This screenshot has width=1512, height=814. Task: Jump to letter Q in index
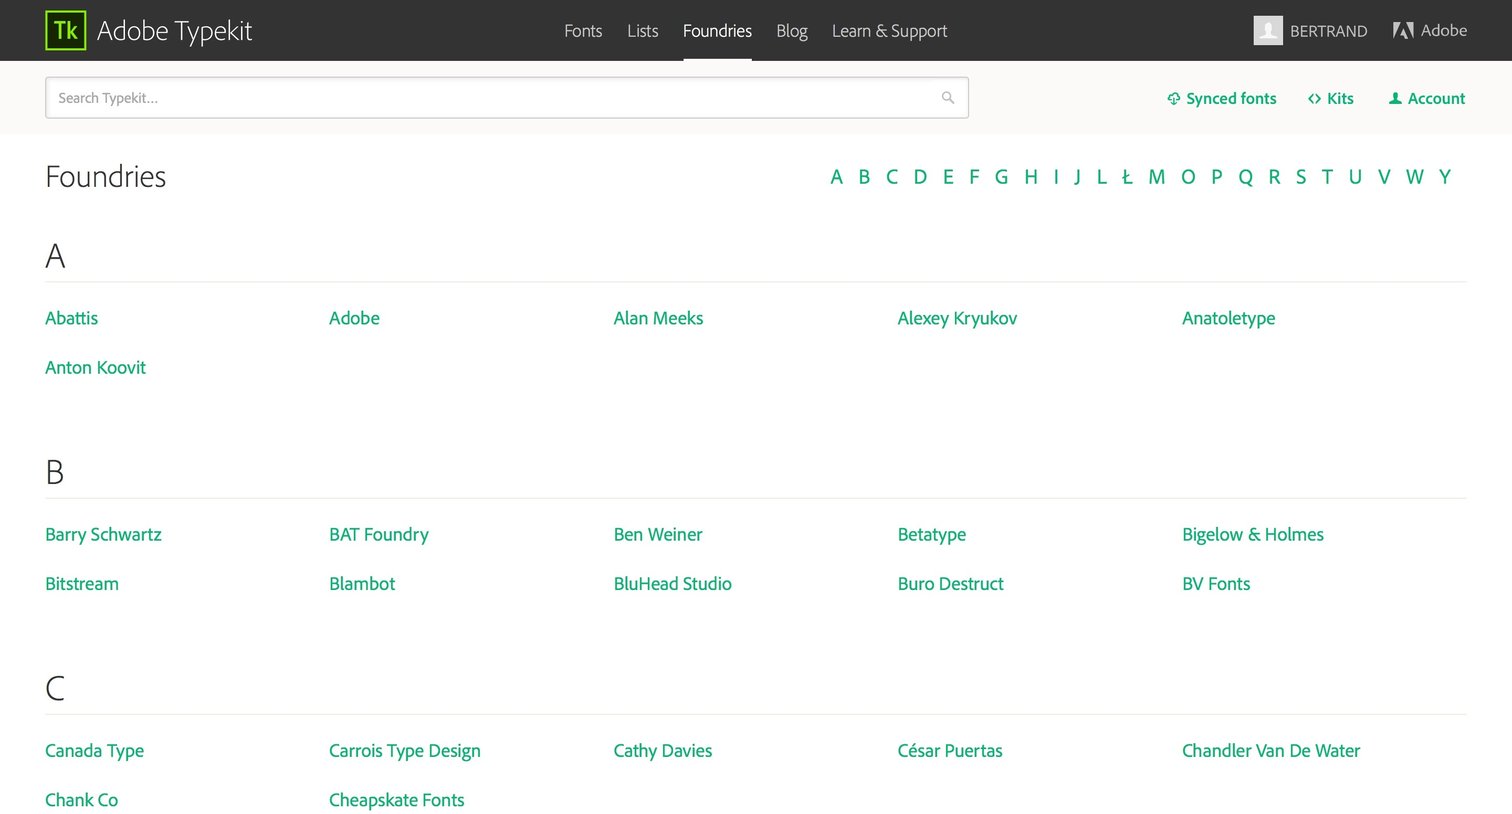1246,177
